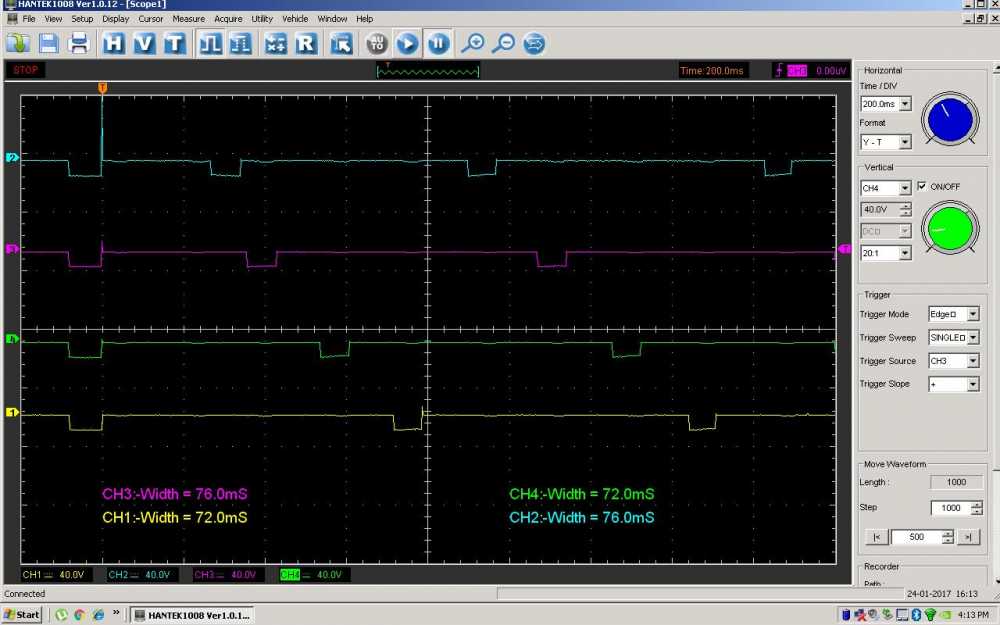1000x625 pixels.
Task: Open the Trigger Source dropdown set to CH3
Action: tap(952, 360)
